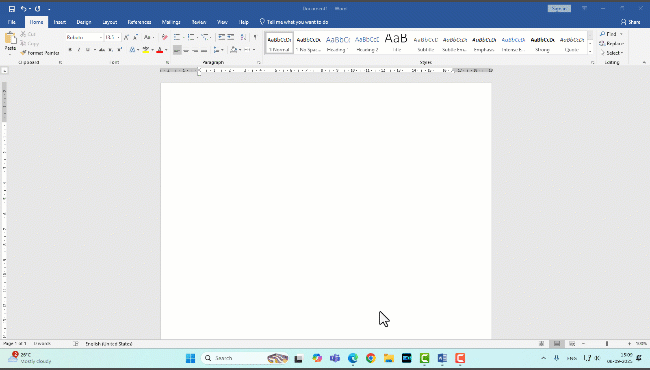
Task: Open the font size dropdown
Action: point(118,37)
